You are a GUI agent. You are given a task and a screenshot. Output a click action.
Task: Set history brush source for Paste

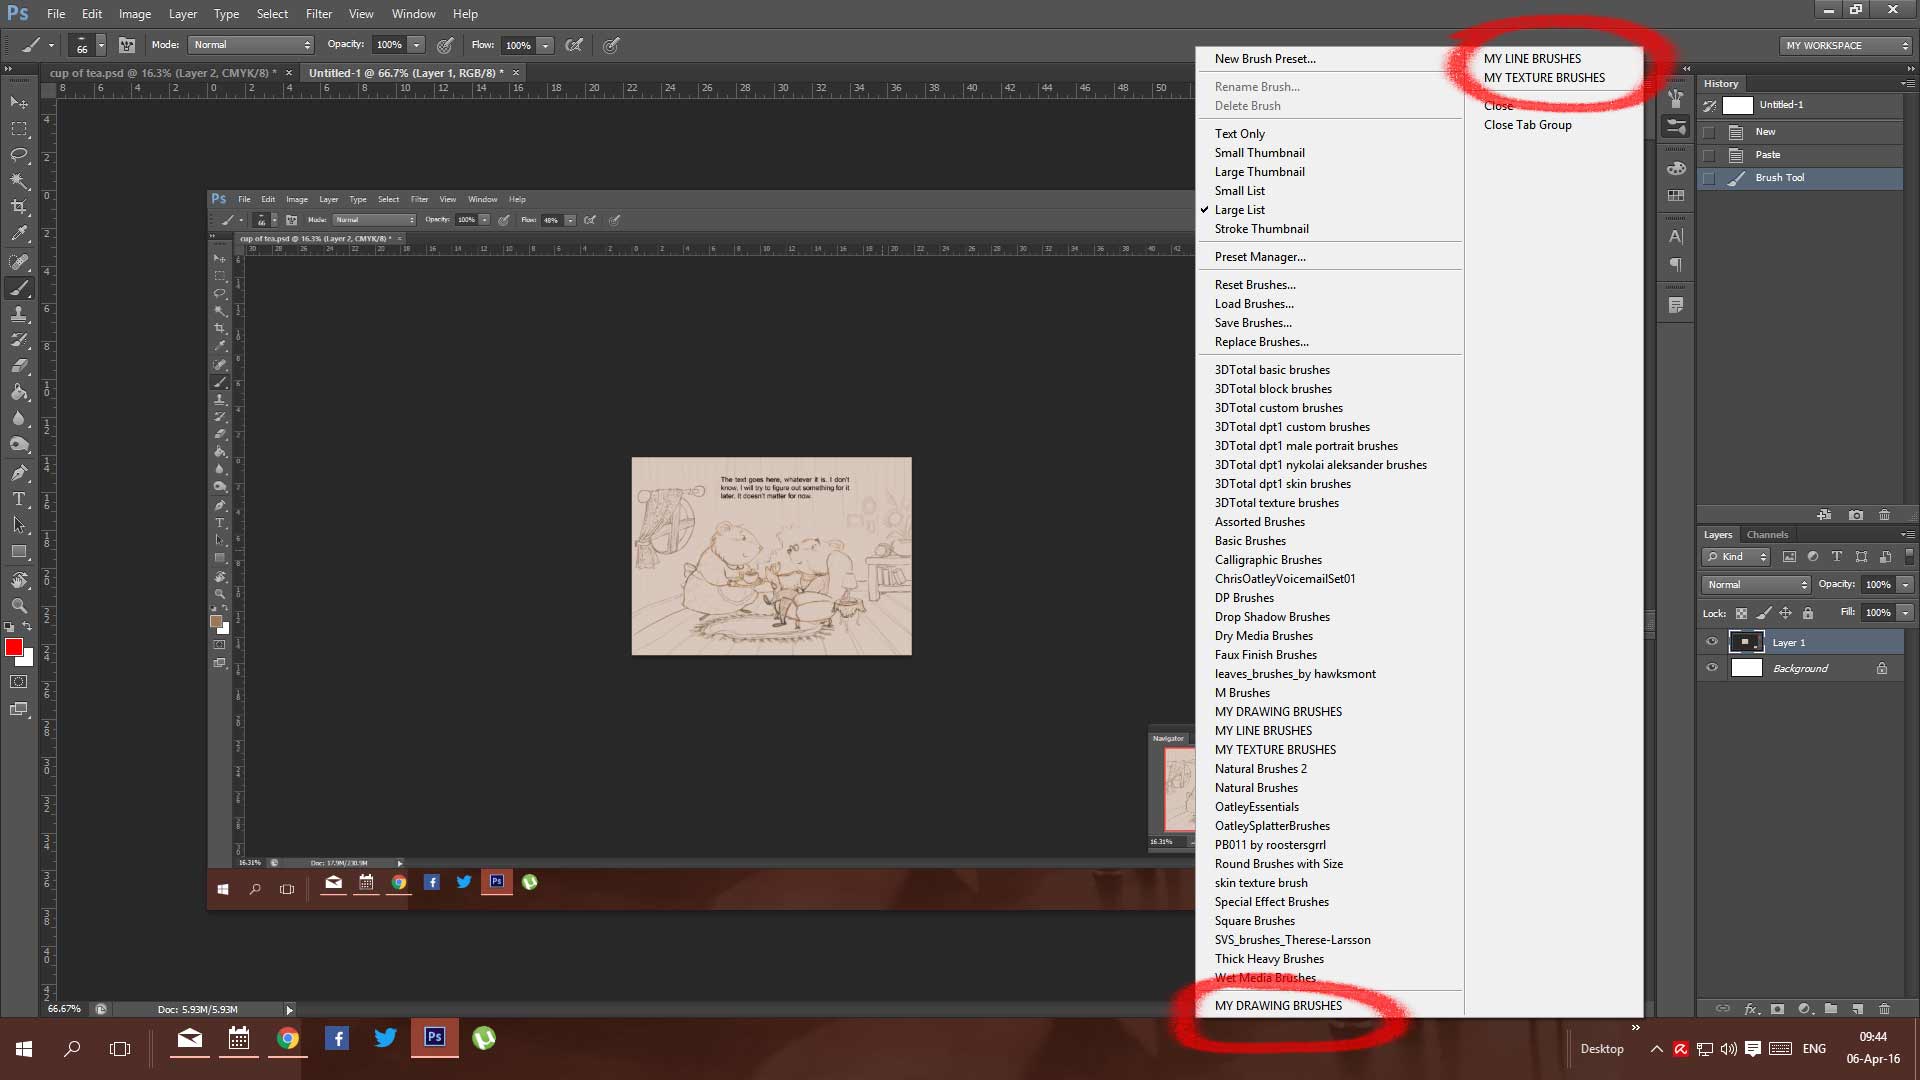[1709, 155]
